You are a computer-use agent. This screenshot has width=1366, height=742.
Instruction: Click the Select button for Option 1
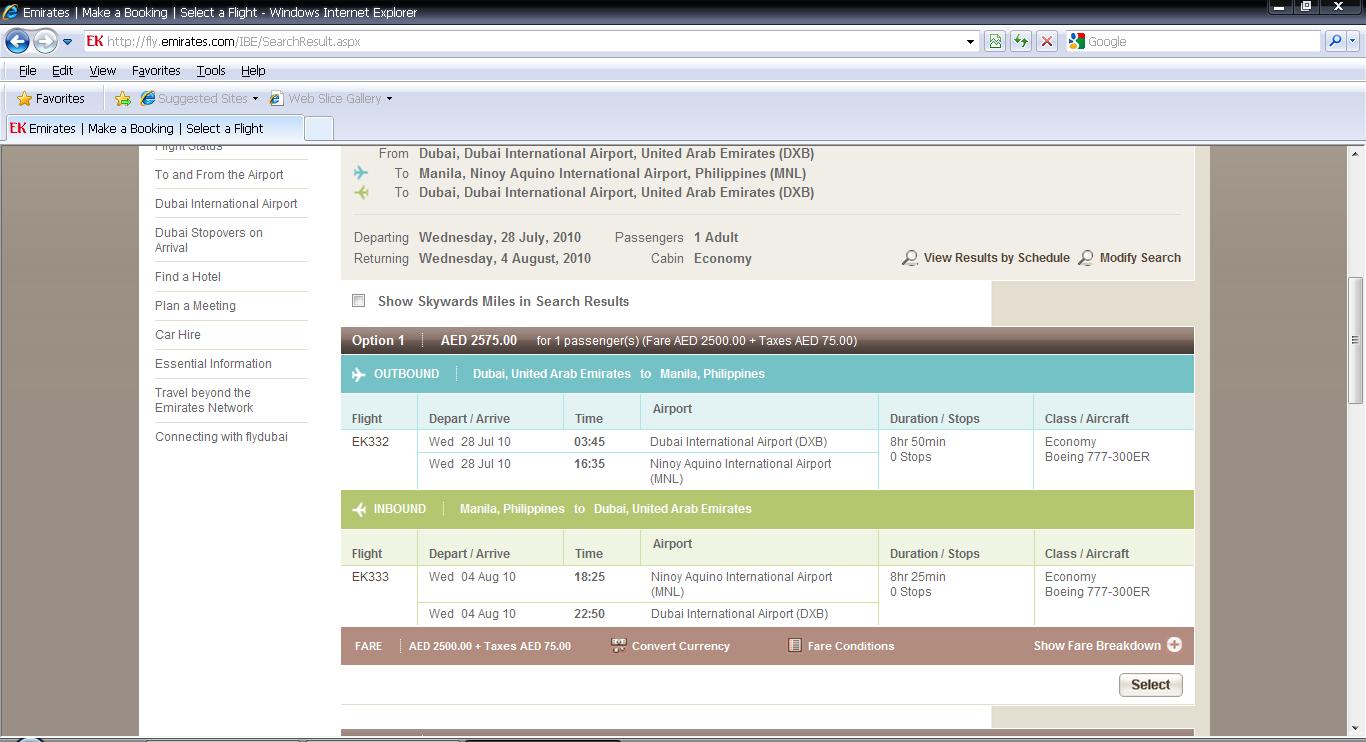[x=1151, y=685]
